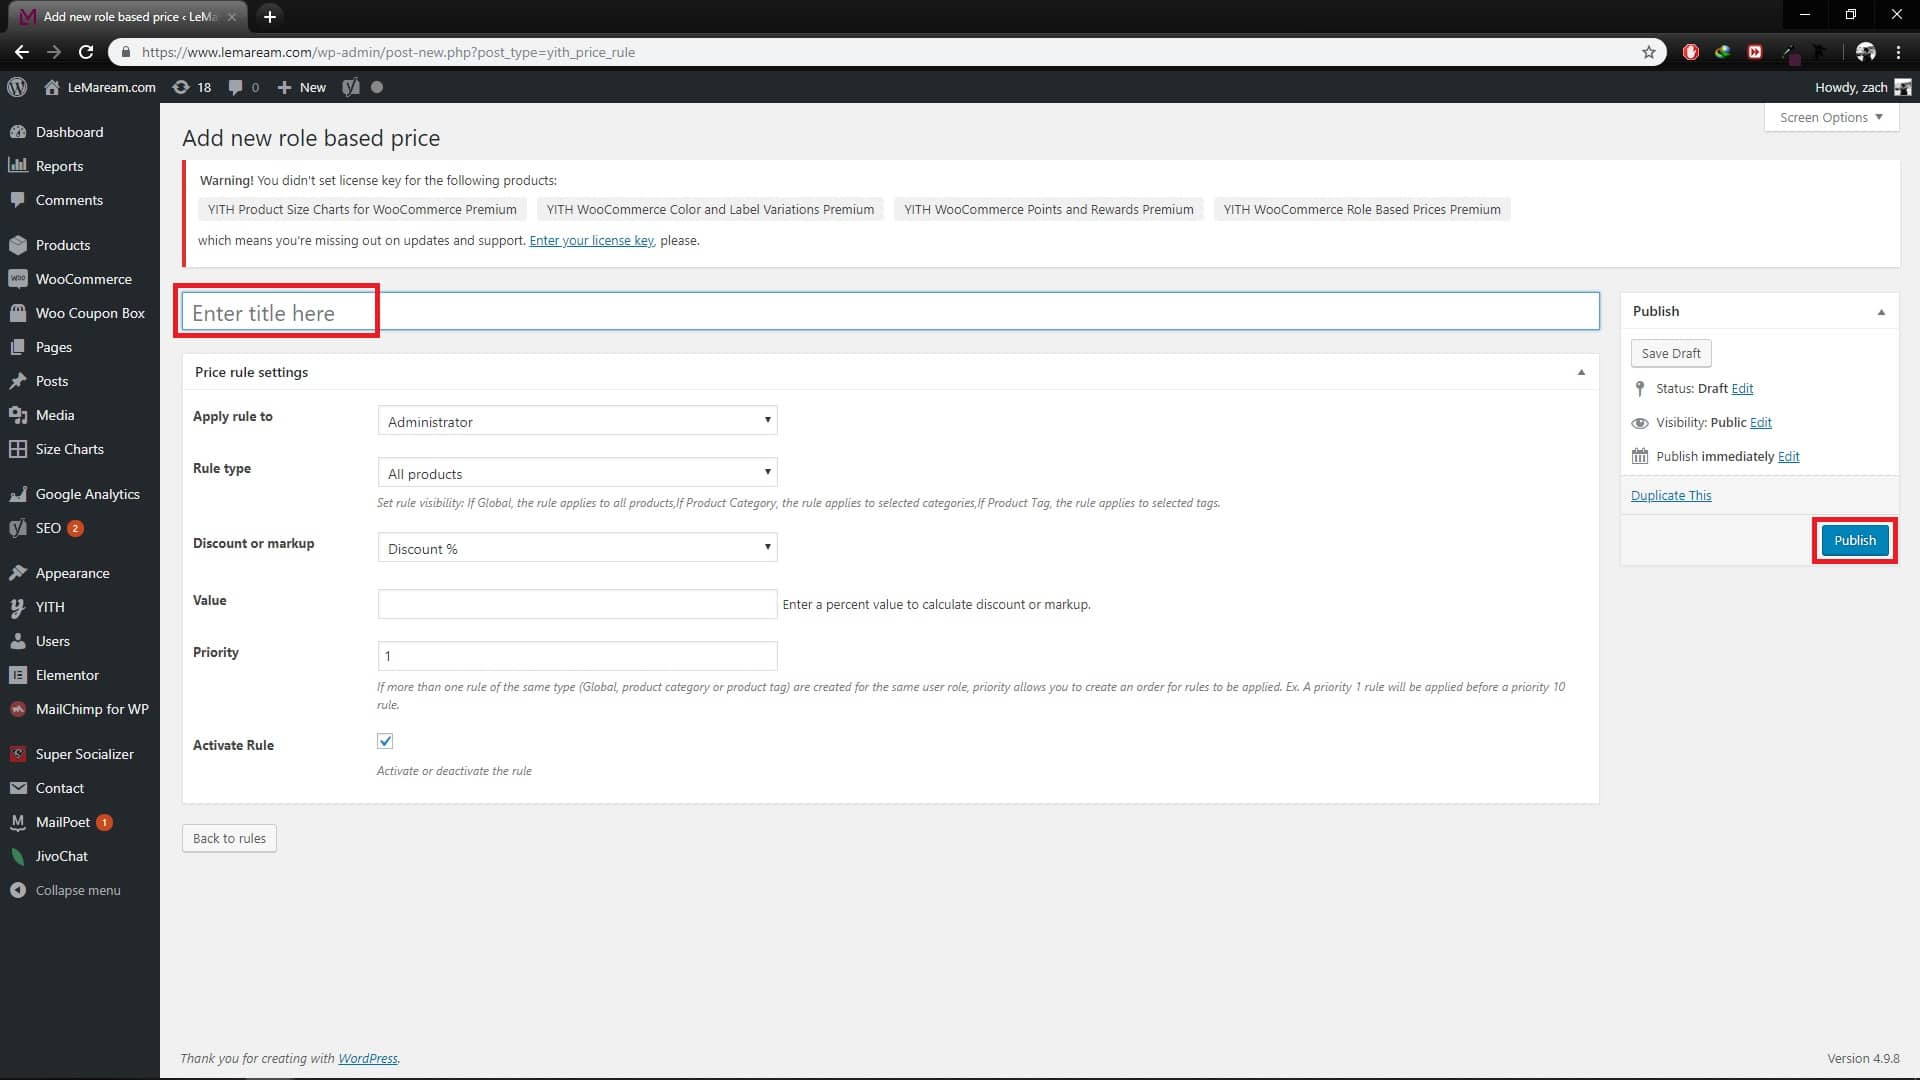Open the Rule type All products dropdown
The height and width of the screenshot is (1080, 1920).
pyautogui.click(x=577, y=473)
